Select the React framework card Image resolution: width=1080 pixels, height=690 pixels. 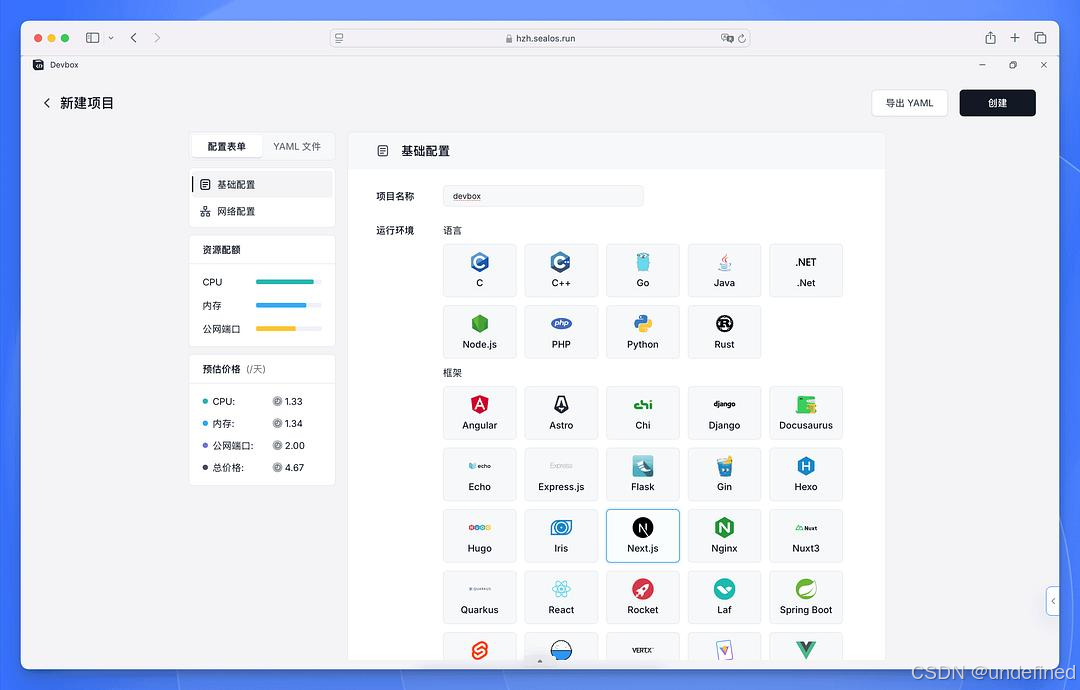coord(561,597)
